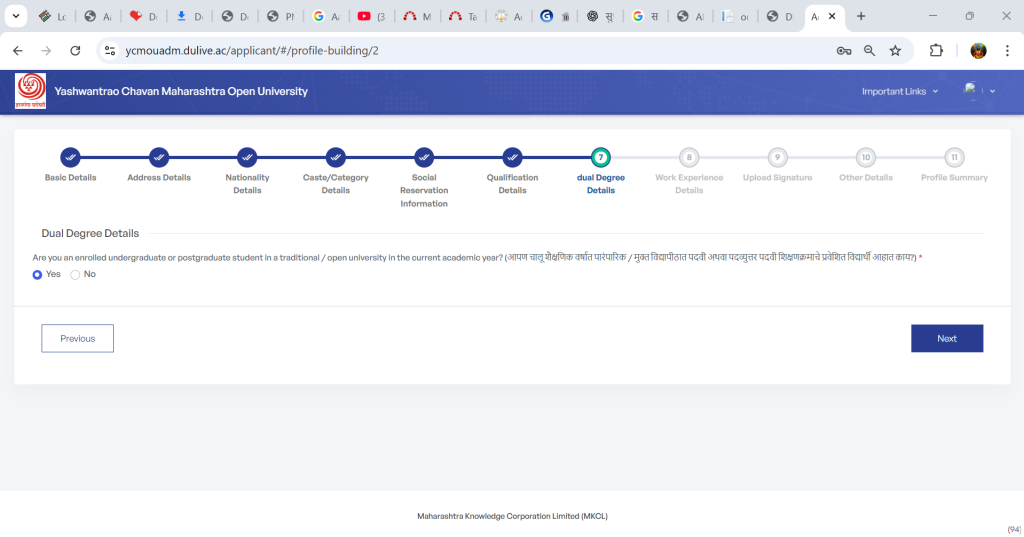This screenshot has width=1024, height=537.
Task: Click step 8 Work Experience Details marker
Action: [x=688, y=157]
